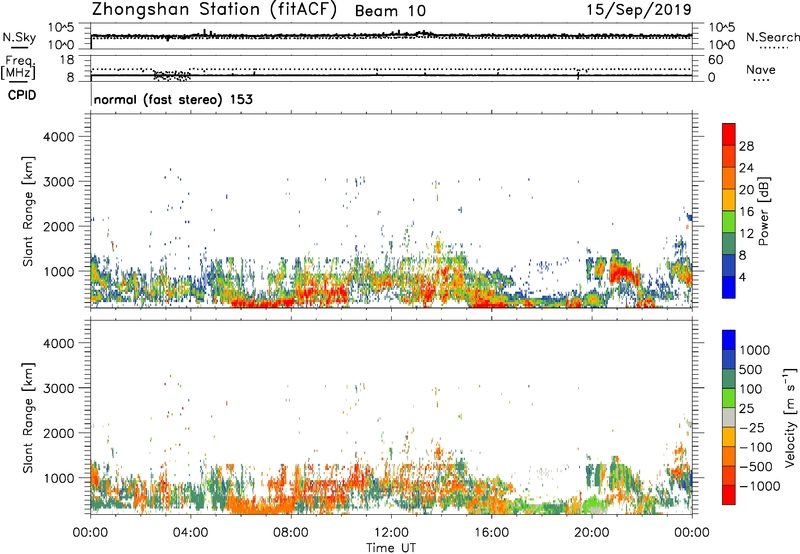Image resolution: width=800 pixels, height=554 pixels.
Task: Pick the red top segment of power colorbar
Action: click(x=729, y=134)
